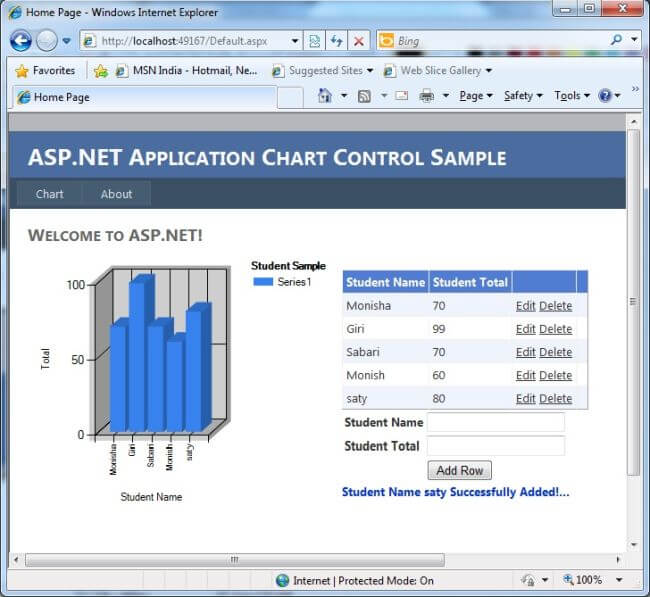Open the Safety menu

[523, 96]
